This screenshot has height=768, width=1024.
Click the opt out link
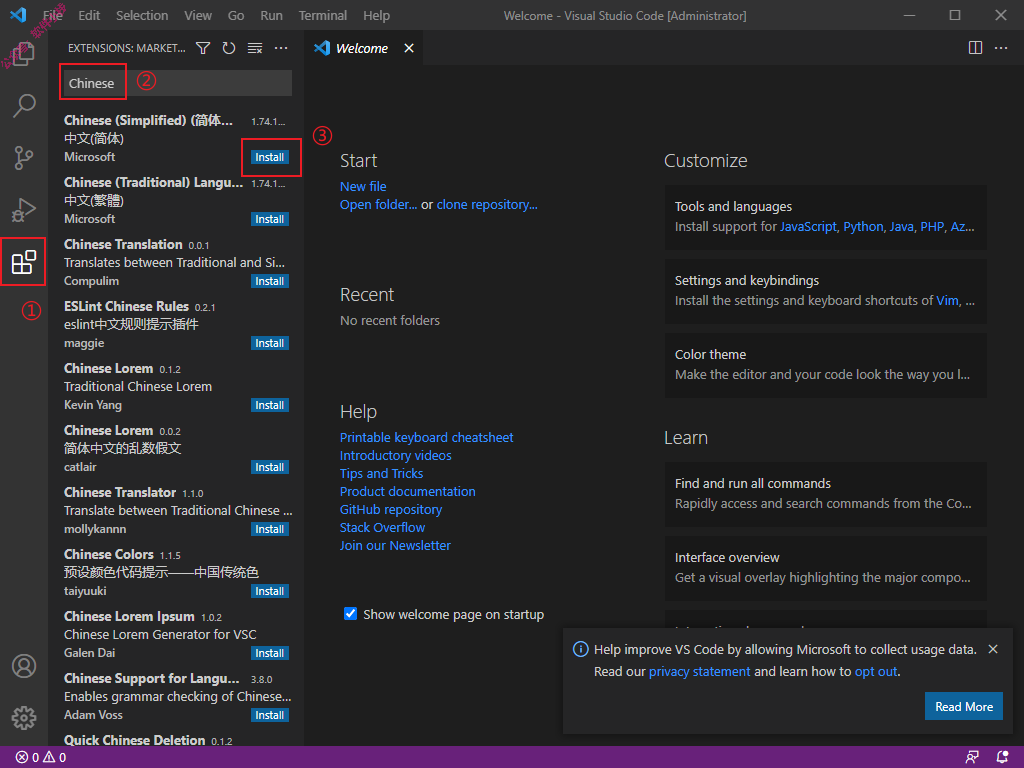click(876, 672)
